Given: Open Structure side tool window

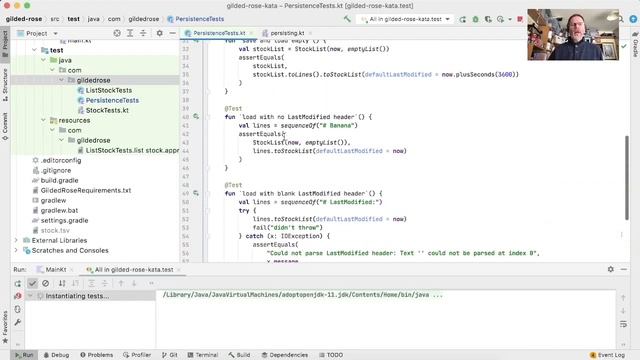Looking at the screenshot, I should [x=5, y=85].
